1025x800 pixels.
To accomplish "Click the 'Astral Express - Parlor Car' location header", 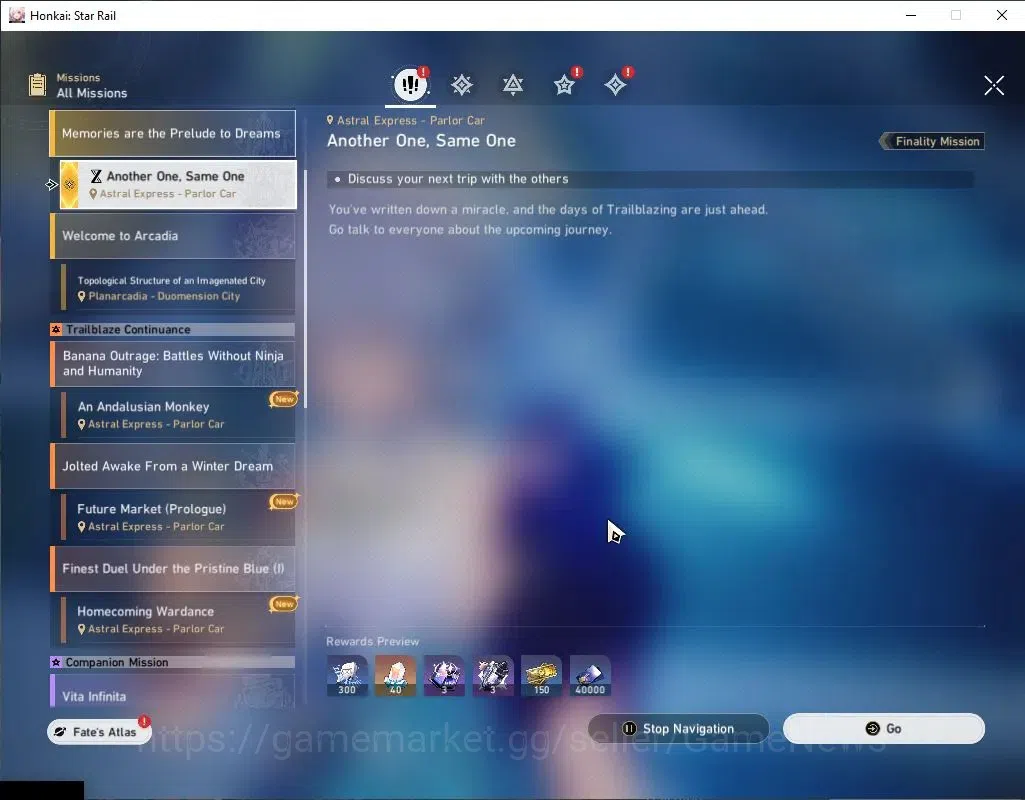I will click(x=405, y=120).
